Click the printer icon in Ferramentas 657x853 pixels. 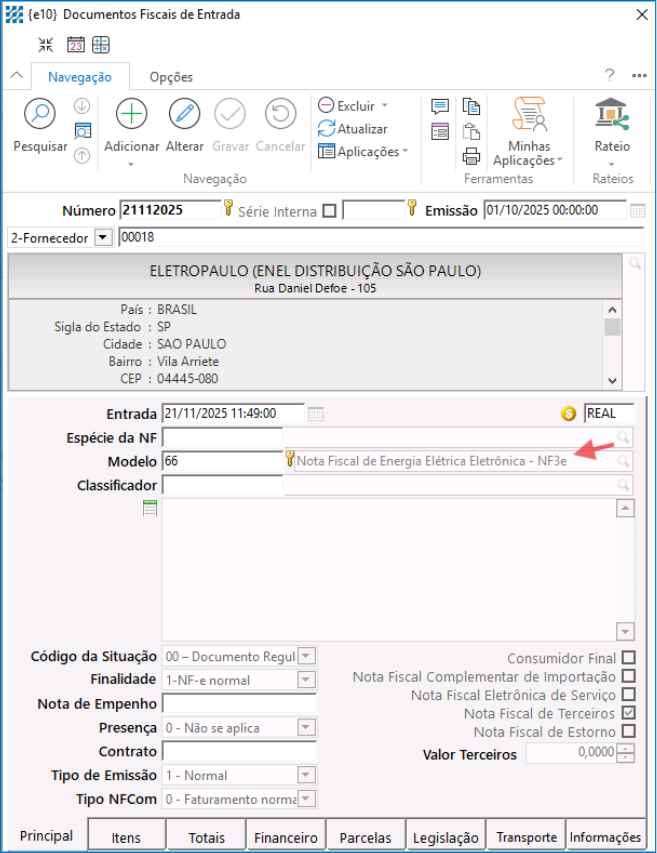click(x=471, y=155)
